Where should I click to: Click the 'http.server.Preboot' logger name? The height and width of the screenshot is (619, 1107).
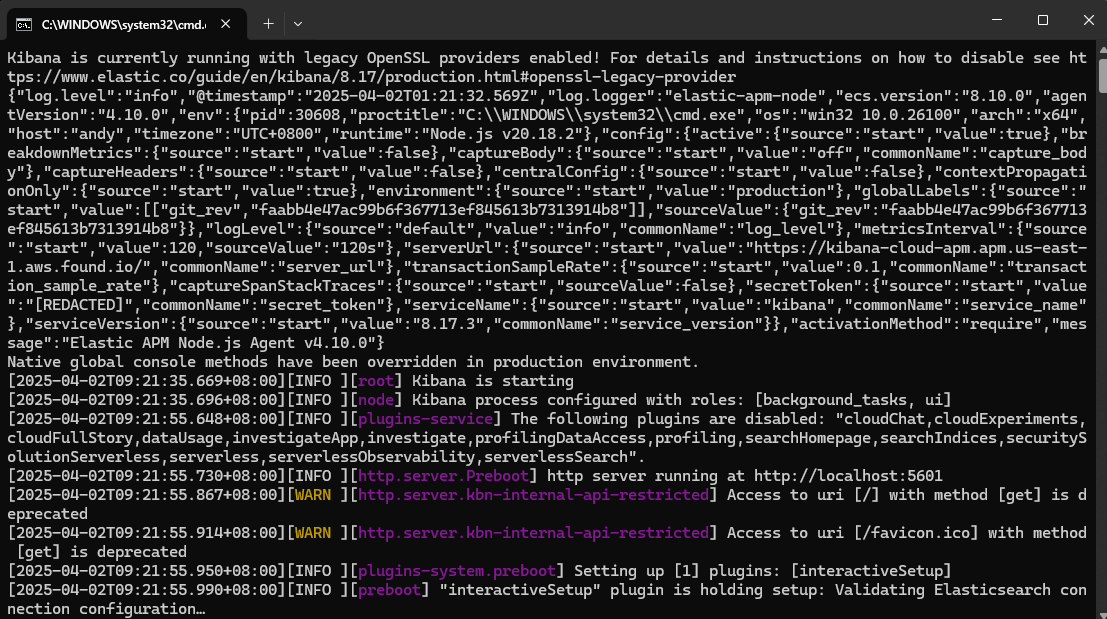443,476
